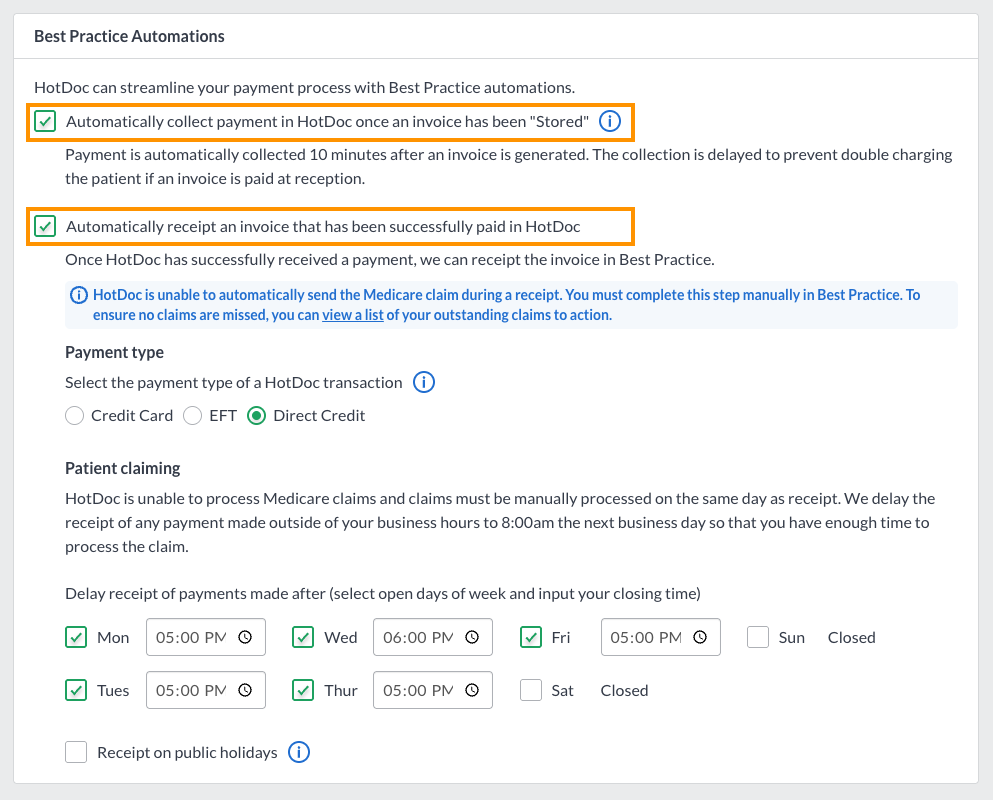Uncheck the Mon open day checkbox
The width and height of the screenshot is (993, 800).
pyautogui.click(x=76, y=637)
